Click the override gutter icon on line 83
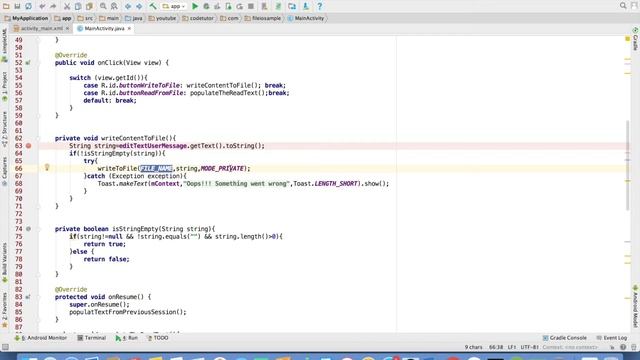The image size is (640, 360). (x=28, y=297)
